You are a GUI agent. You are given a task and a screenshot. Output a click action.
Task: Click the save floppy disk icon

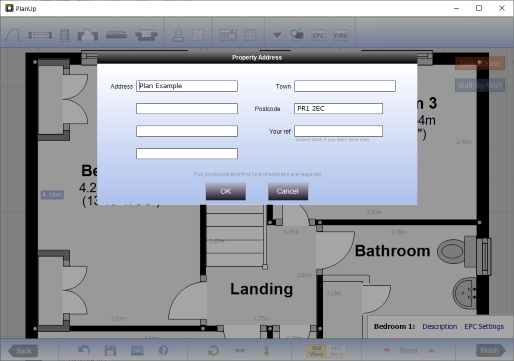click(x=110, y=350)
